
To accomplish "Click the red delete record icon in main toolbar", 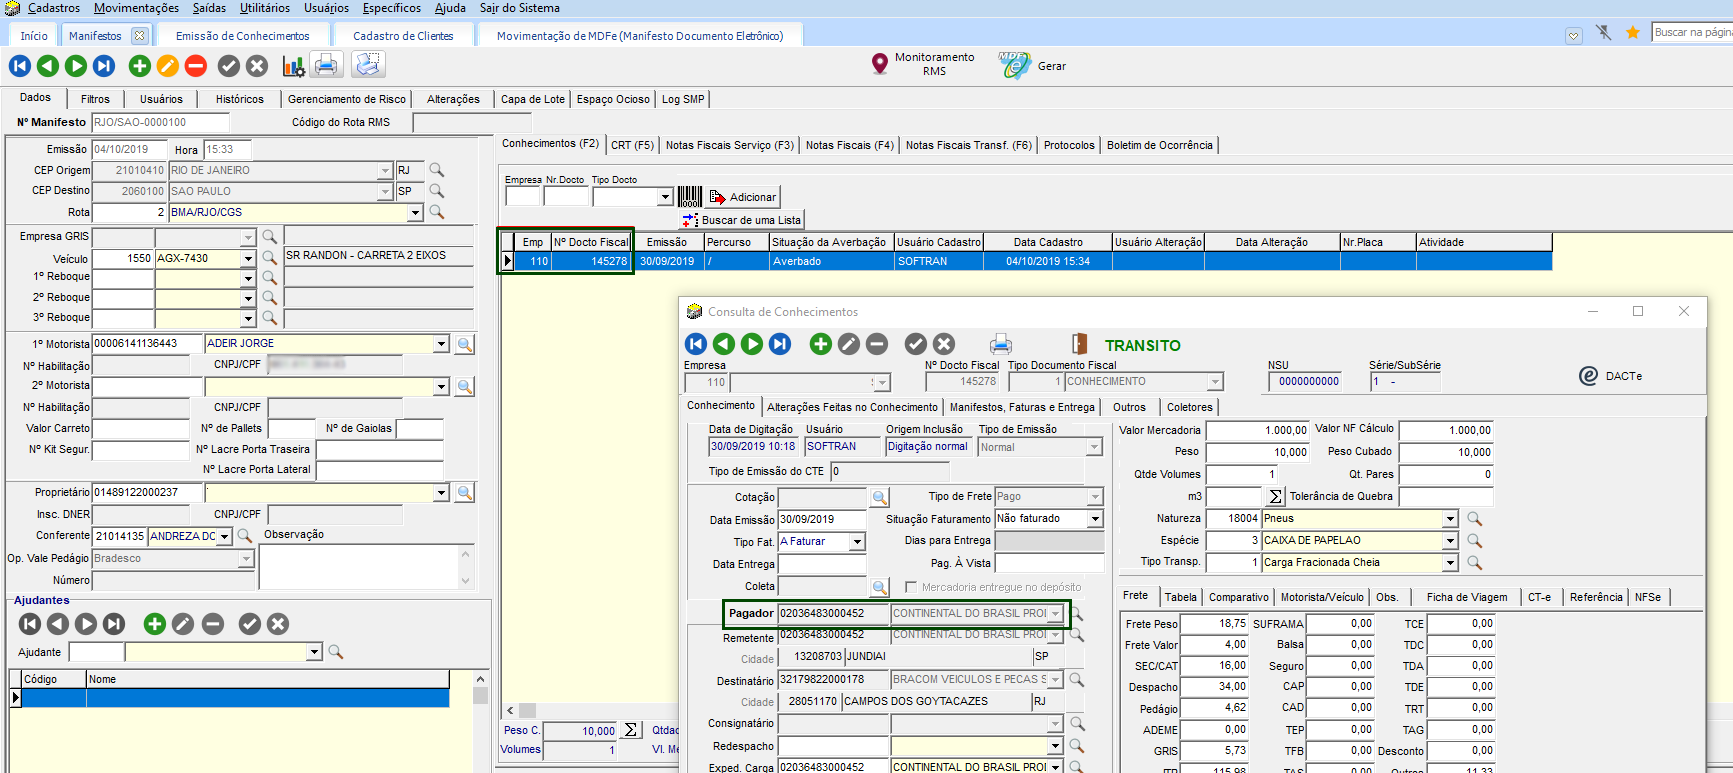I will (x=196, y=66).
